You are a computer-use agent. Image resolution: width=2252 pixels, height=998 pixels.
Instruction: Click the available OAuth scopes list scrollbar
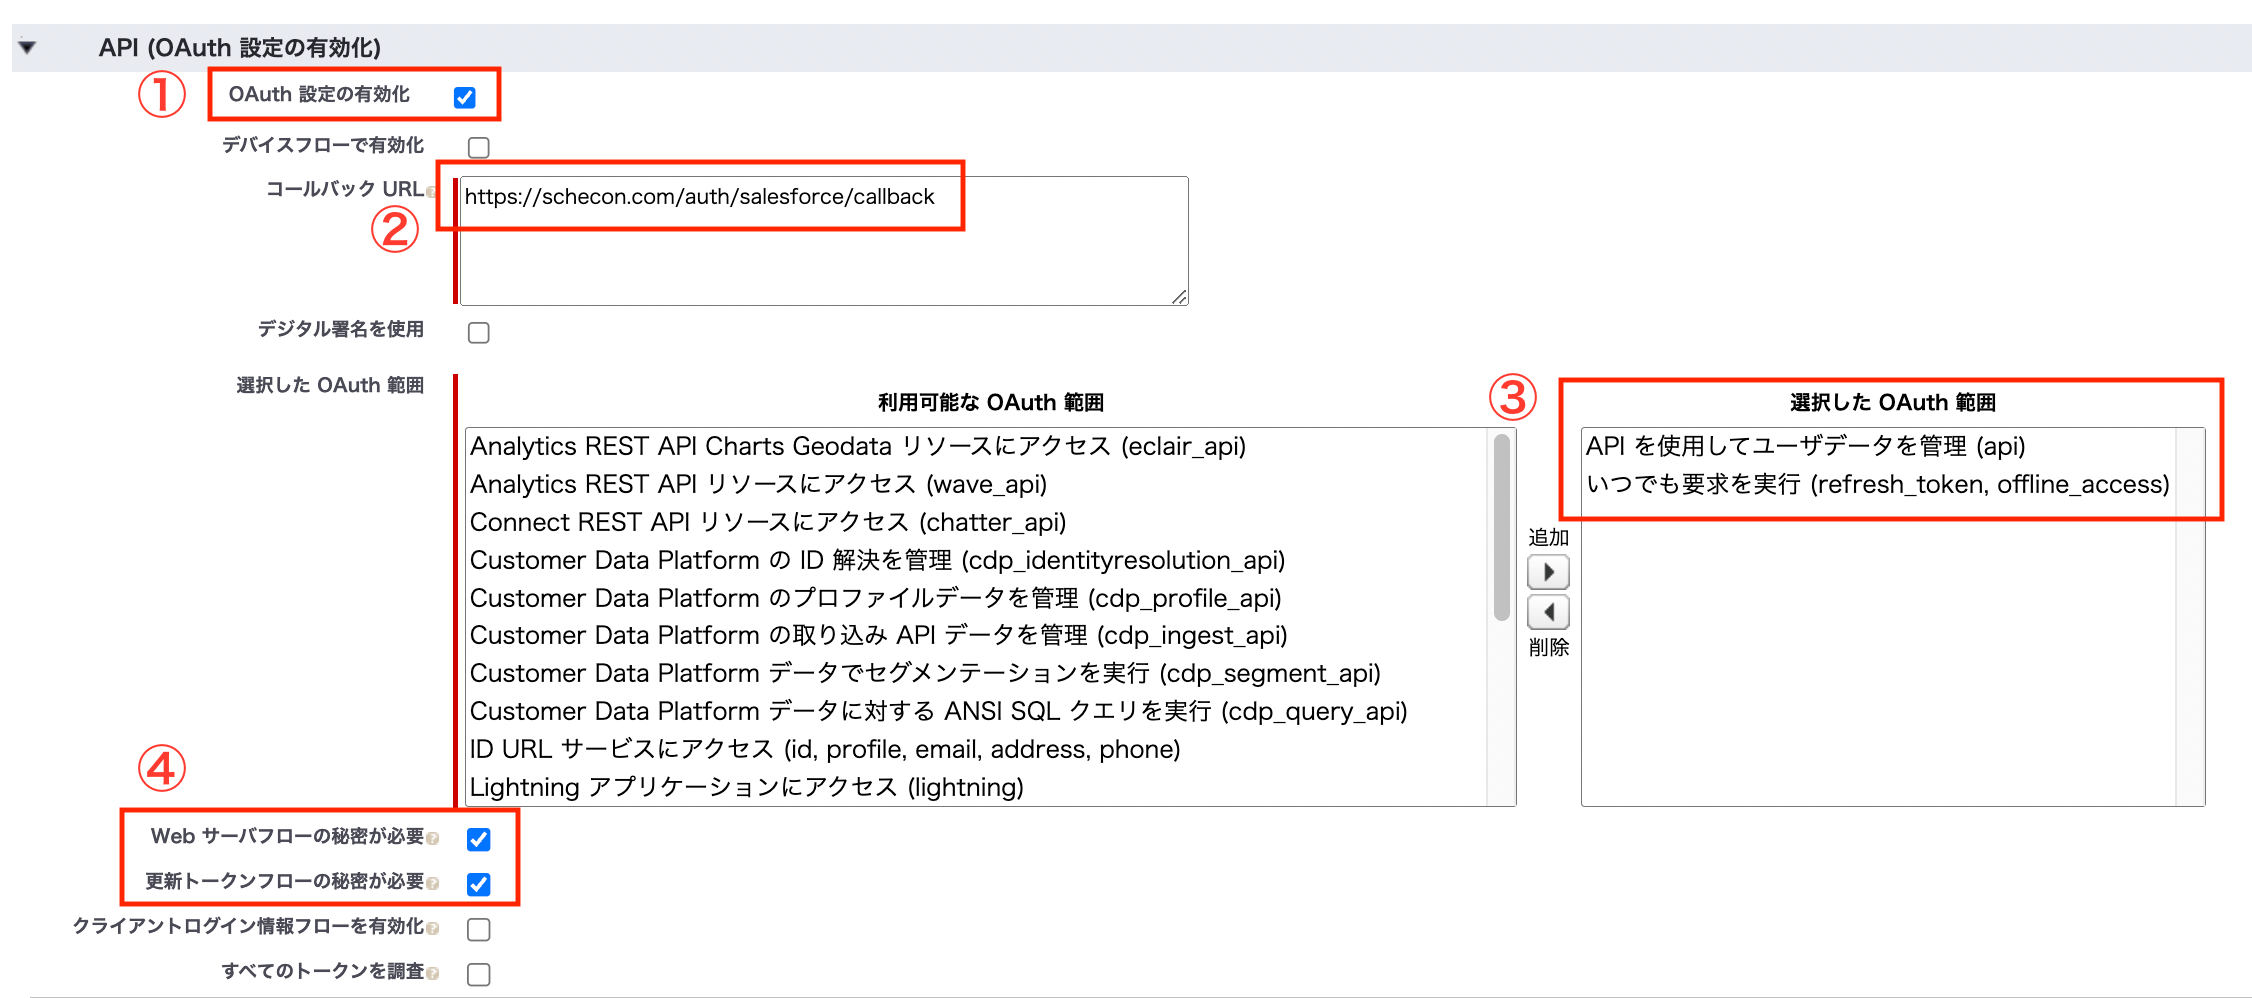1501,528
